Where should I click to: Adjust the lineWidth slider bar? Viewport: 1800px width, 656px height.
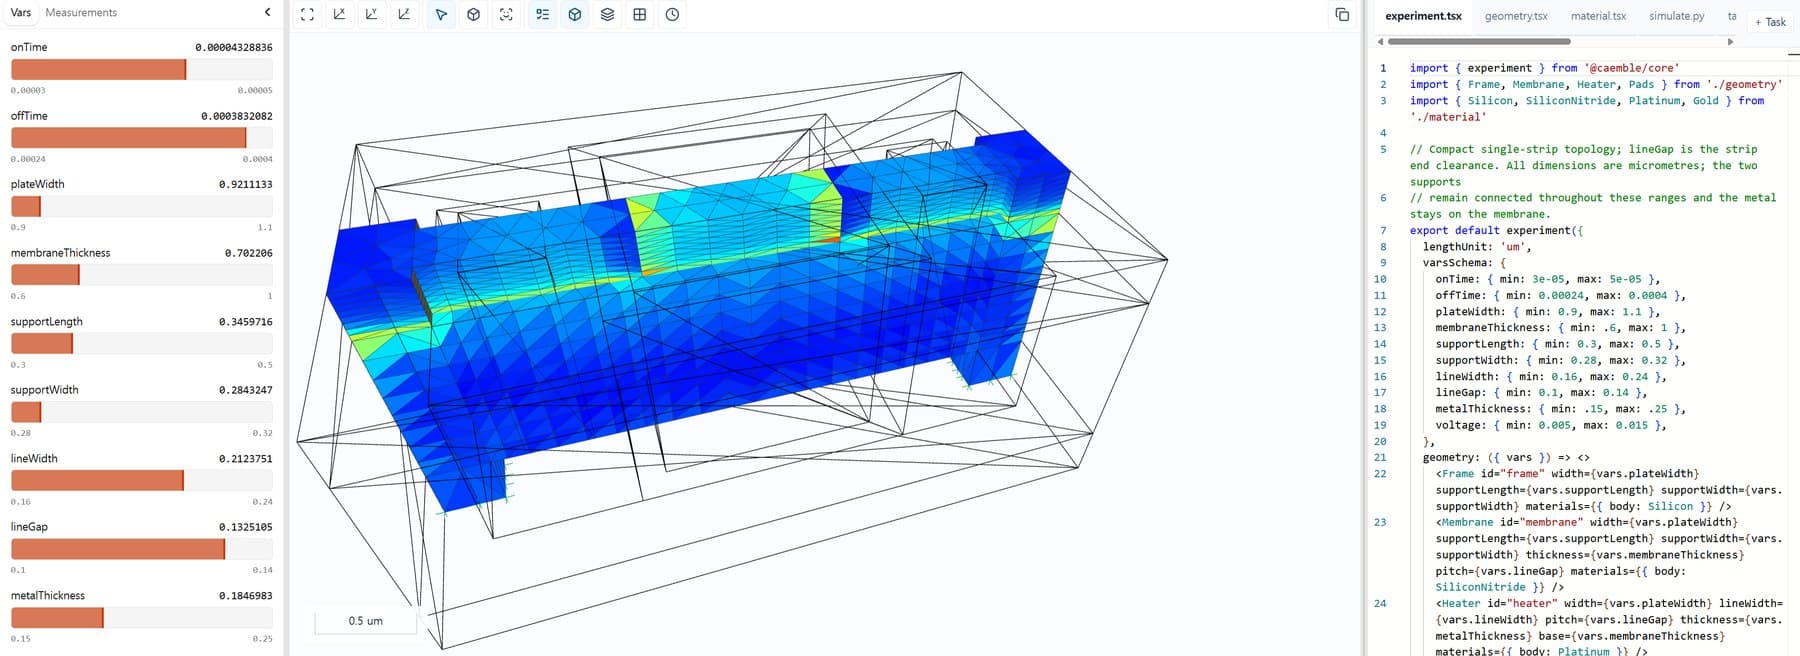click(142, 481)
